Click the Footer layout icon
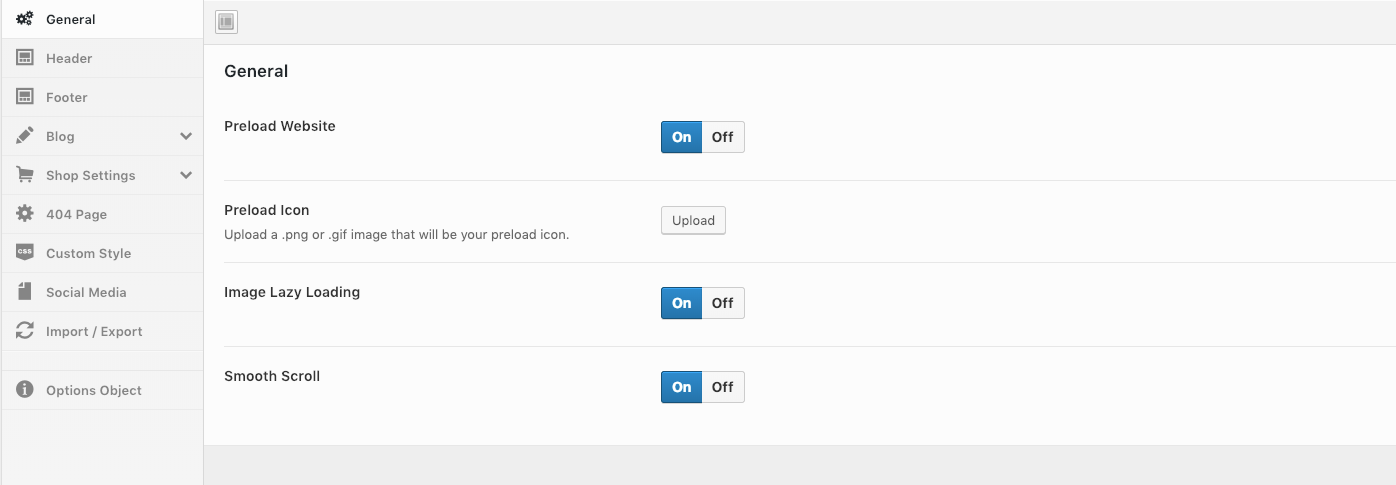The image size is (1396, 485). tap(25, 97)
